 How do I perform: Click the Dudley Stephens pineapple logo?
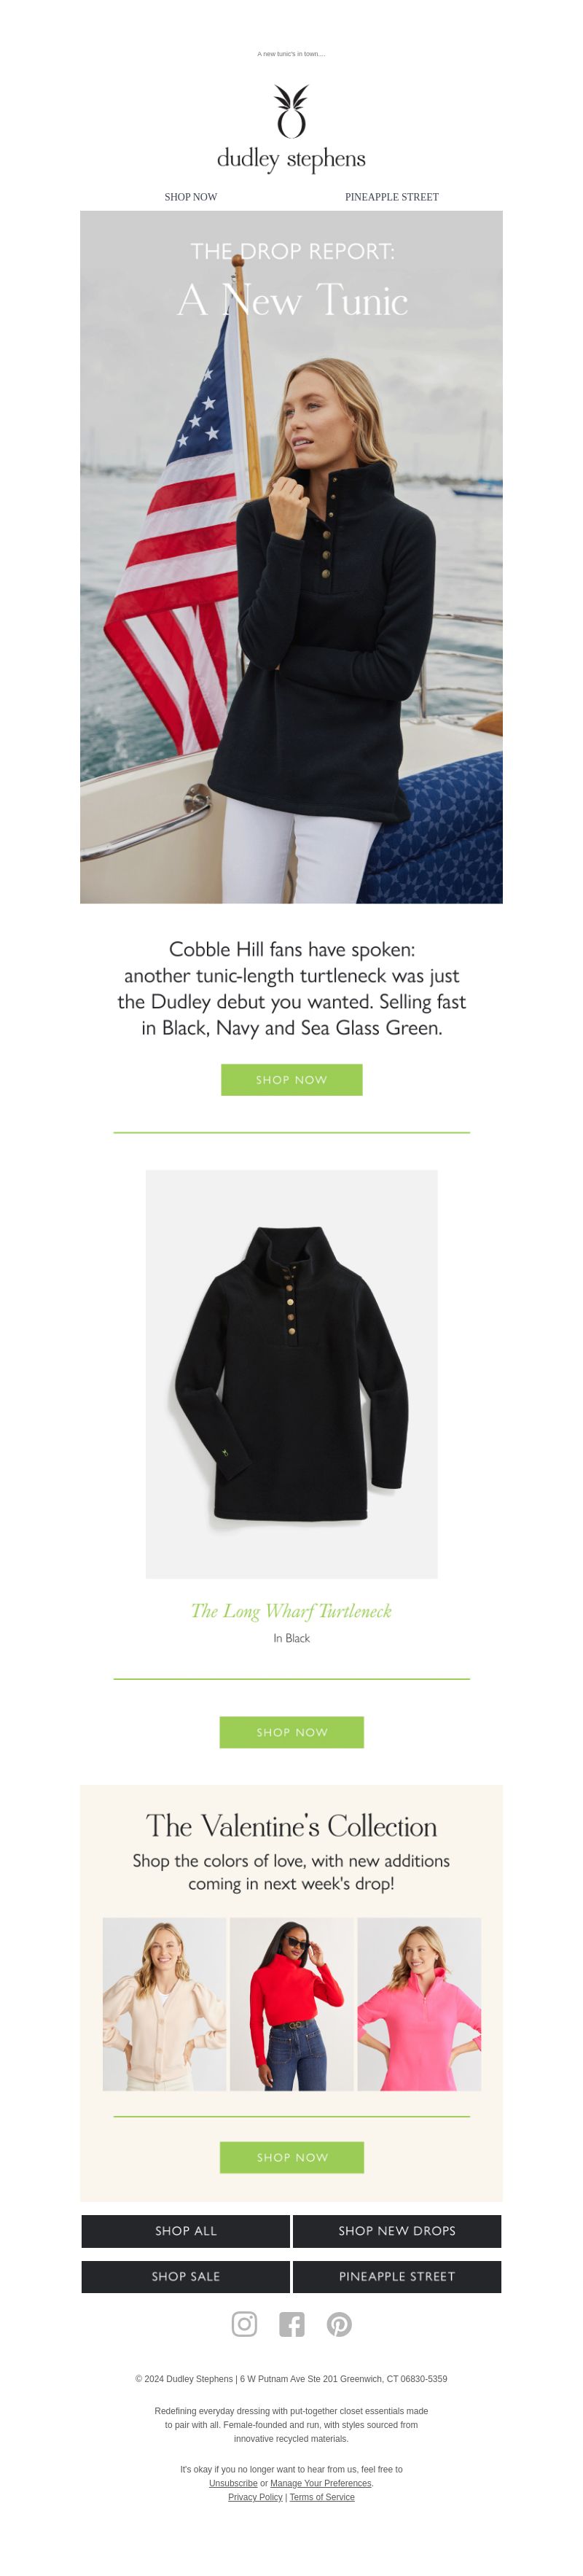pos(291,128)
